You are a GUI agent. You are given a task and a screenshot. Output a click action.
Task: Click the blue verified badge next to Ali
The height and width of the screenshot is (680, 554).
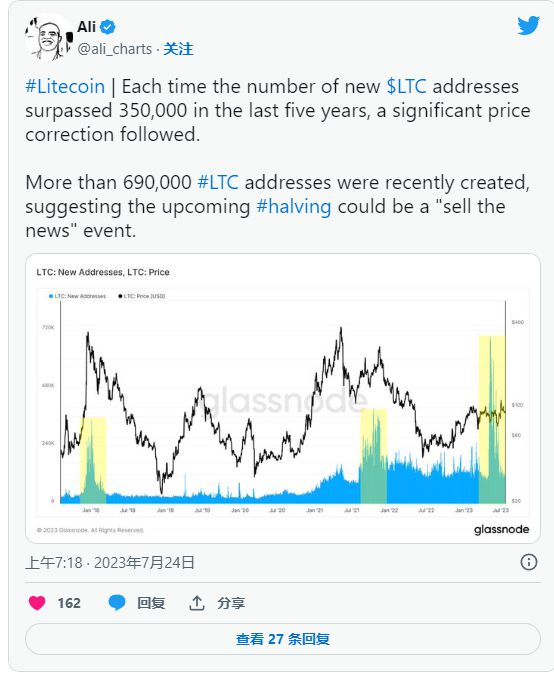pos(108,27)
